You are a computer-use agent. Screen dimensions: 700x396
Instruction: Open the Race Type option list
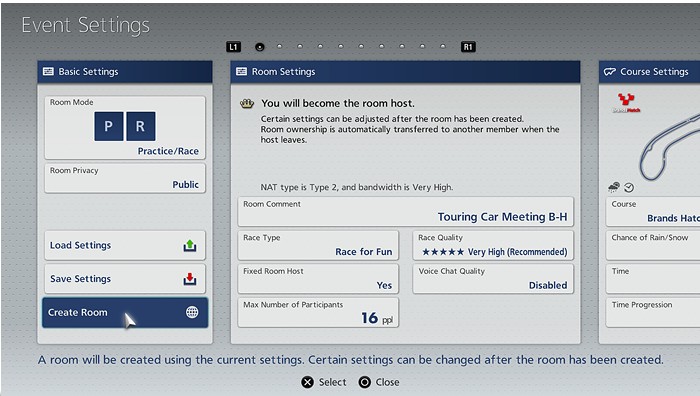(x=318, y=245)
